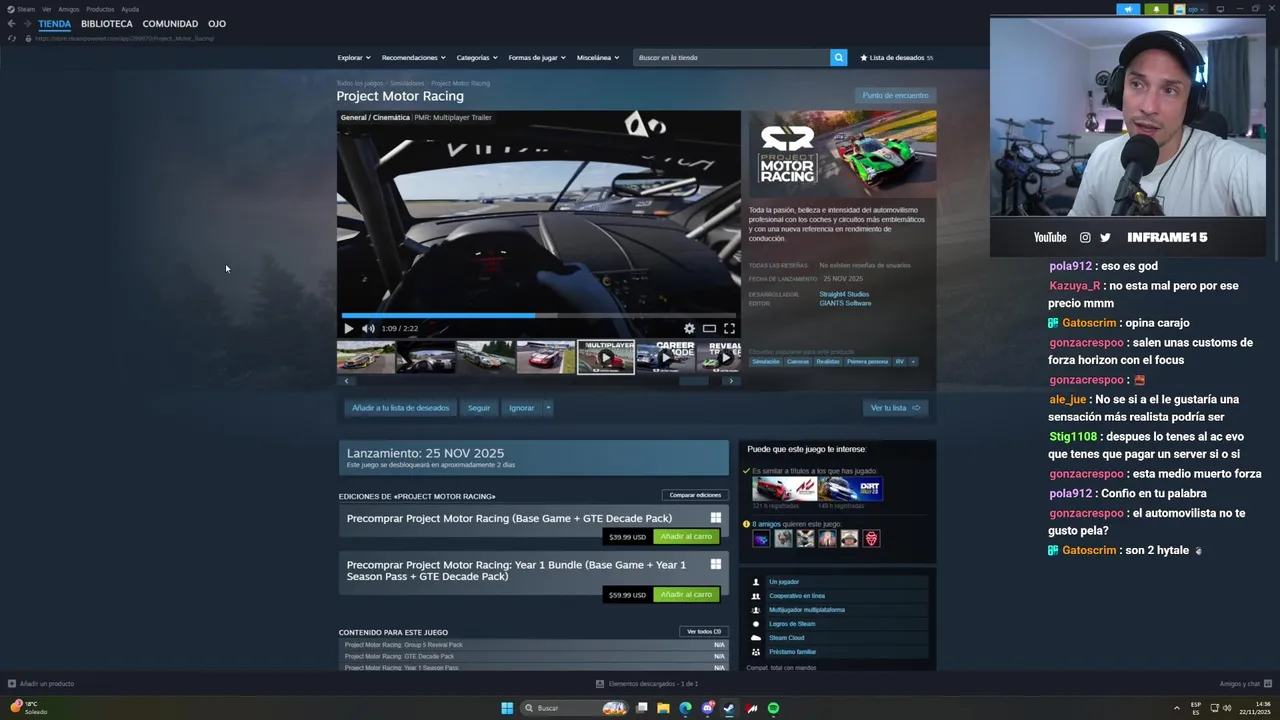This screenshot has height=720, width=1280.
Task: Open the first screenshot thumbnail
Action: pyautogui.click(x=366, y=357)
